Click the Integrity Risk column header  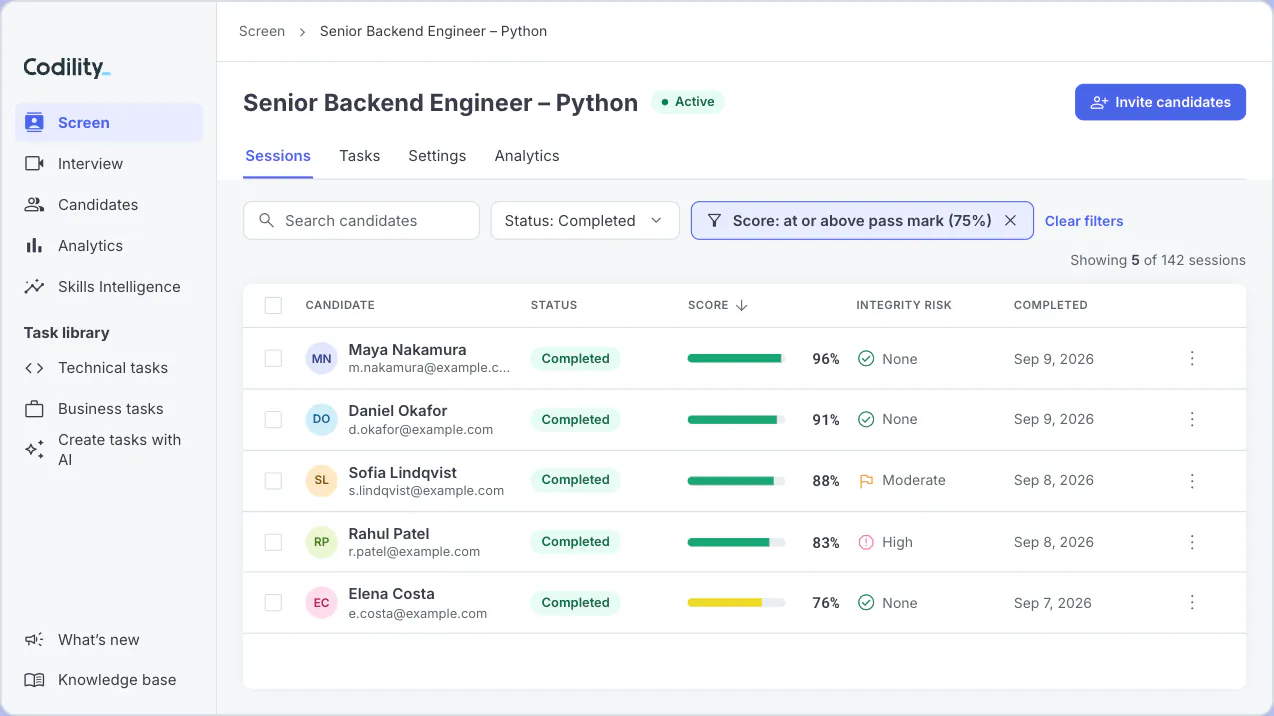(904, 305)
